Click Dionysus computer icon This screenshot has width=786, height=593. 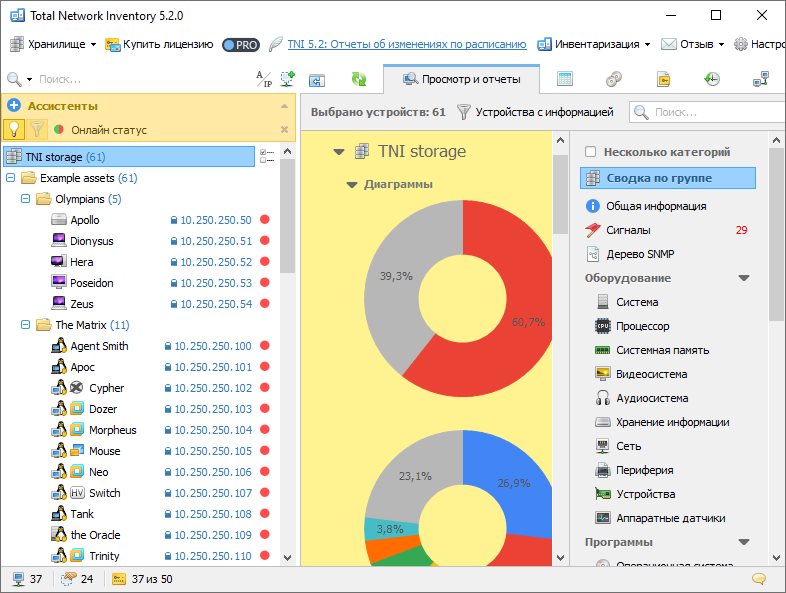pos(59,240)
